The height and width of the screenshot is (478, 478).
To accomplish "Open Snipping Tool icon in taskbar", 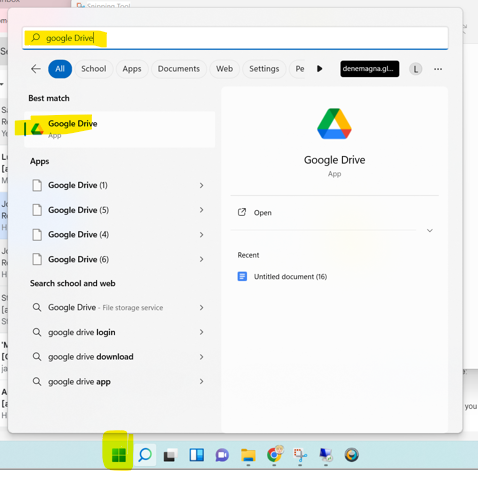I will [300, 455].
